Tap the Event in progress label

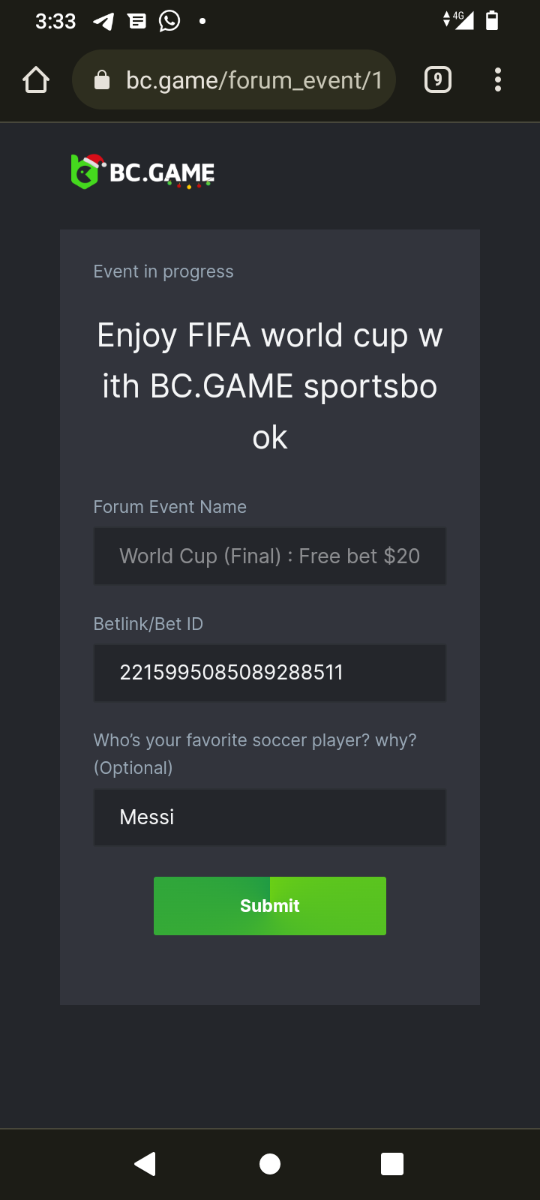pyautogui.click(x=163, y=272)
